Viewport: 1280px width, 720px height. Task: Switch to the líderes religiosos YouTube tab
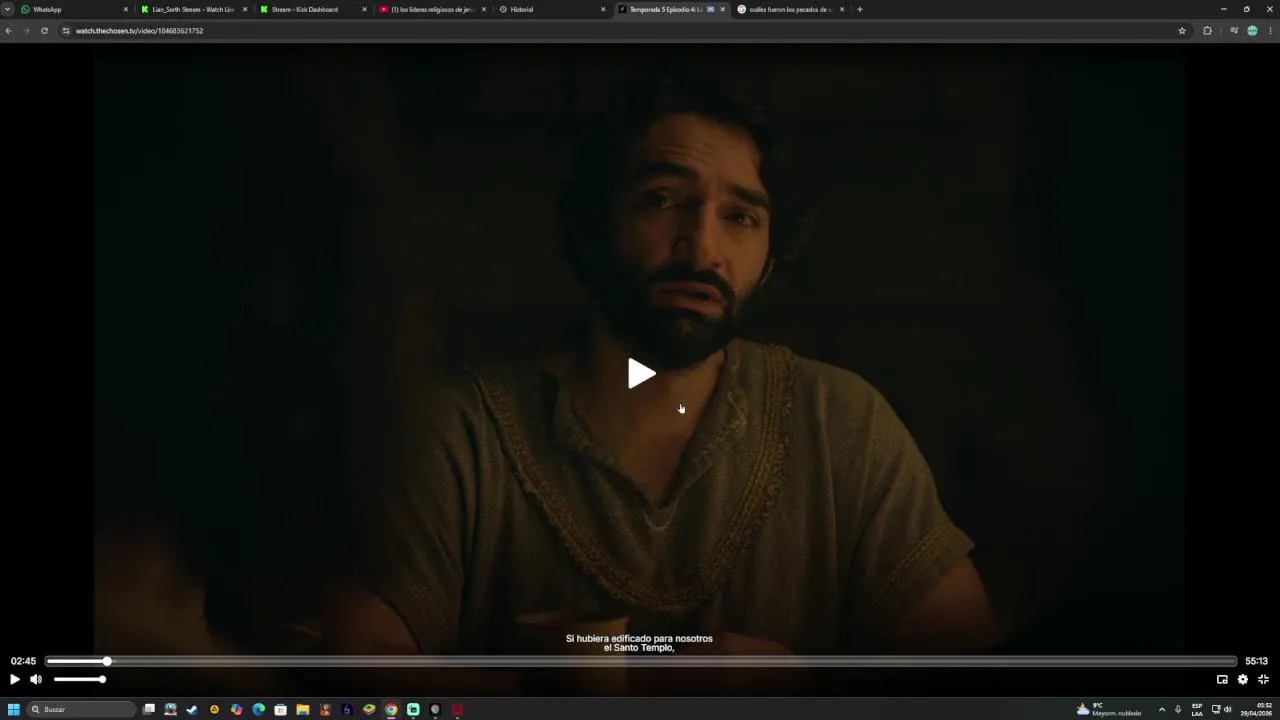click(432, 9)
